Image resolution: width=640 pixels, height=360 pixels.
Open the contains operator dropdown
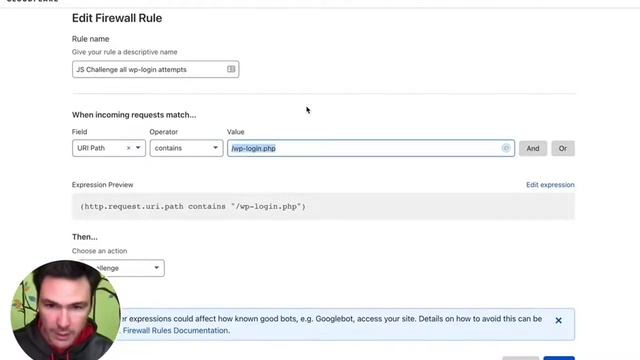186,148
